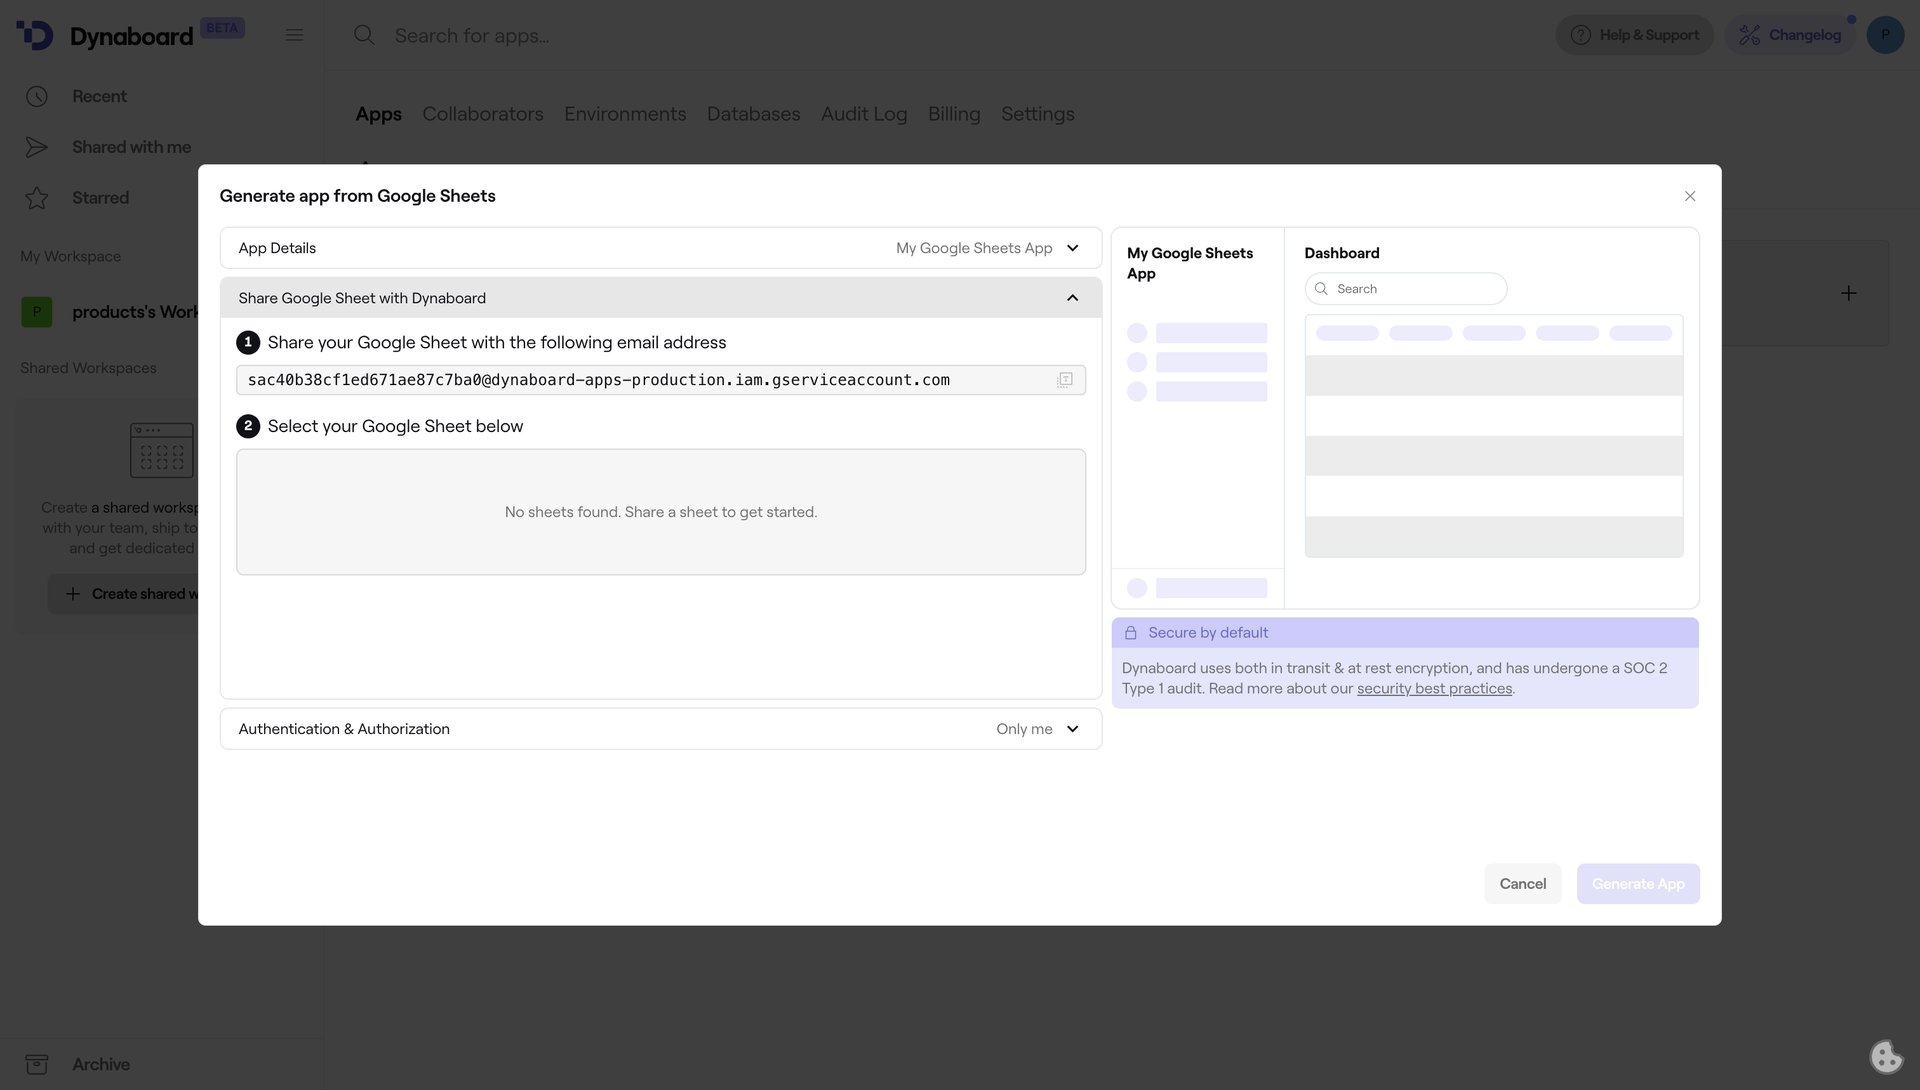This screenshot has height=1090, width=1920.
Task: Click the Help & Support question mark icon
Action: 1580,34
